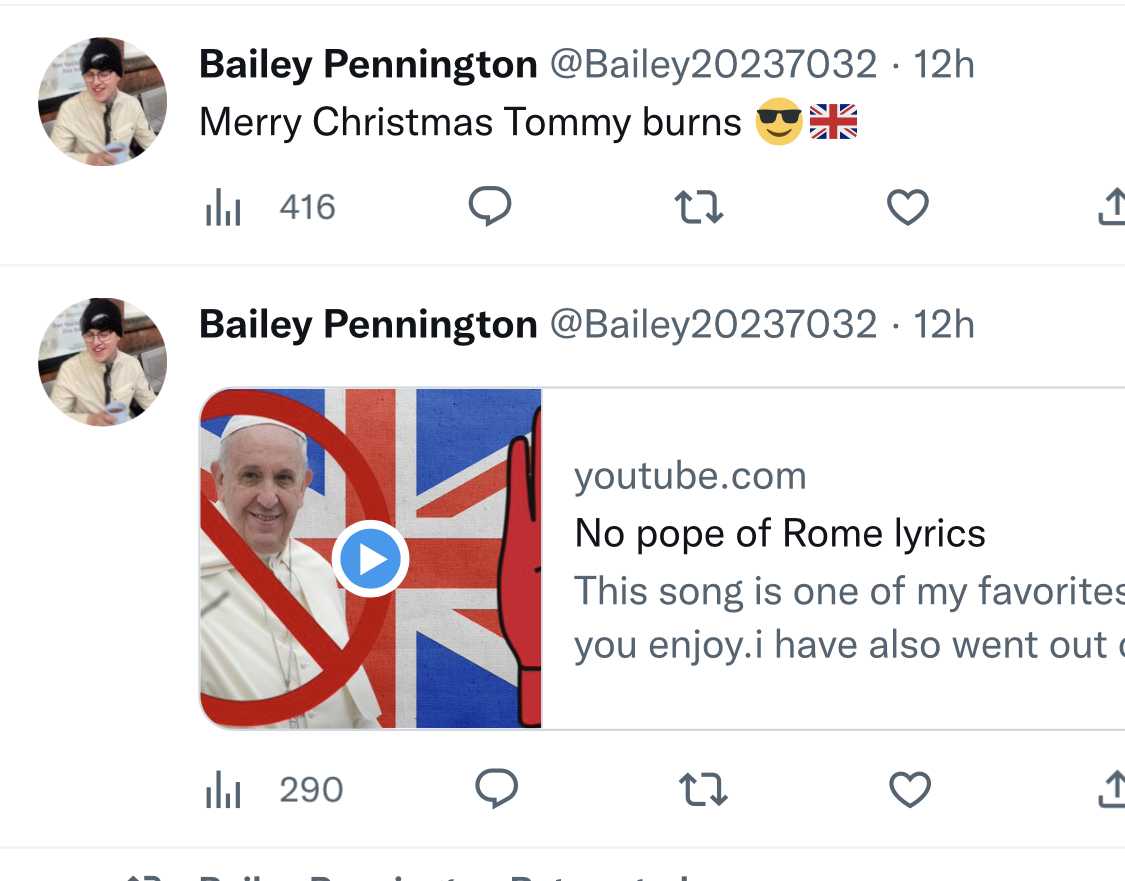The height and width of the screenshot is (881, 1125).
Task: Reply to the YouTube link tweet
Action: (x=496, y=788)
